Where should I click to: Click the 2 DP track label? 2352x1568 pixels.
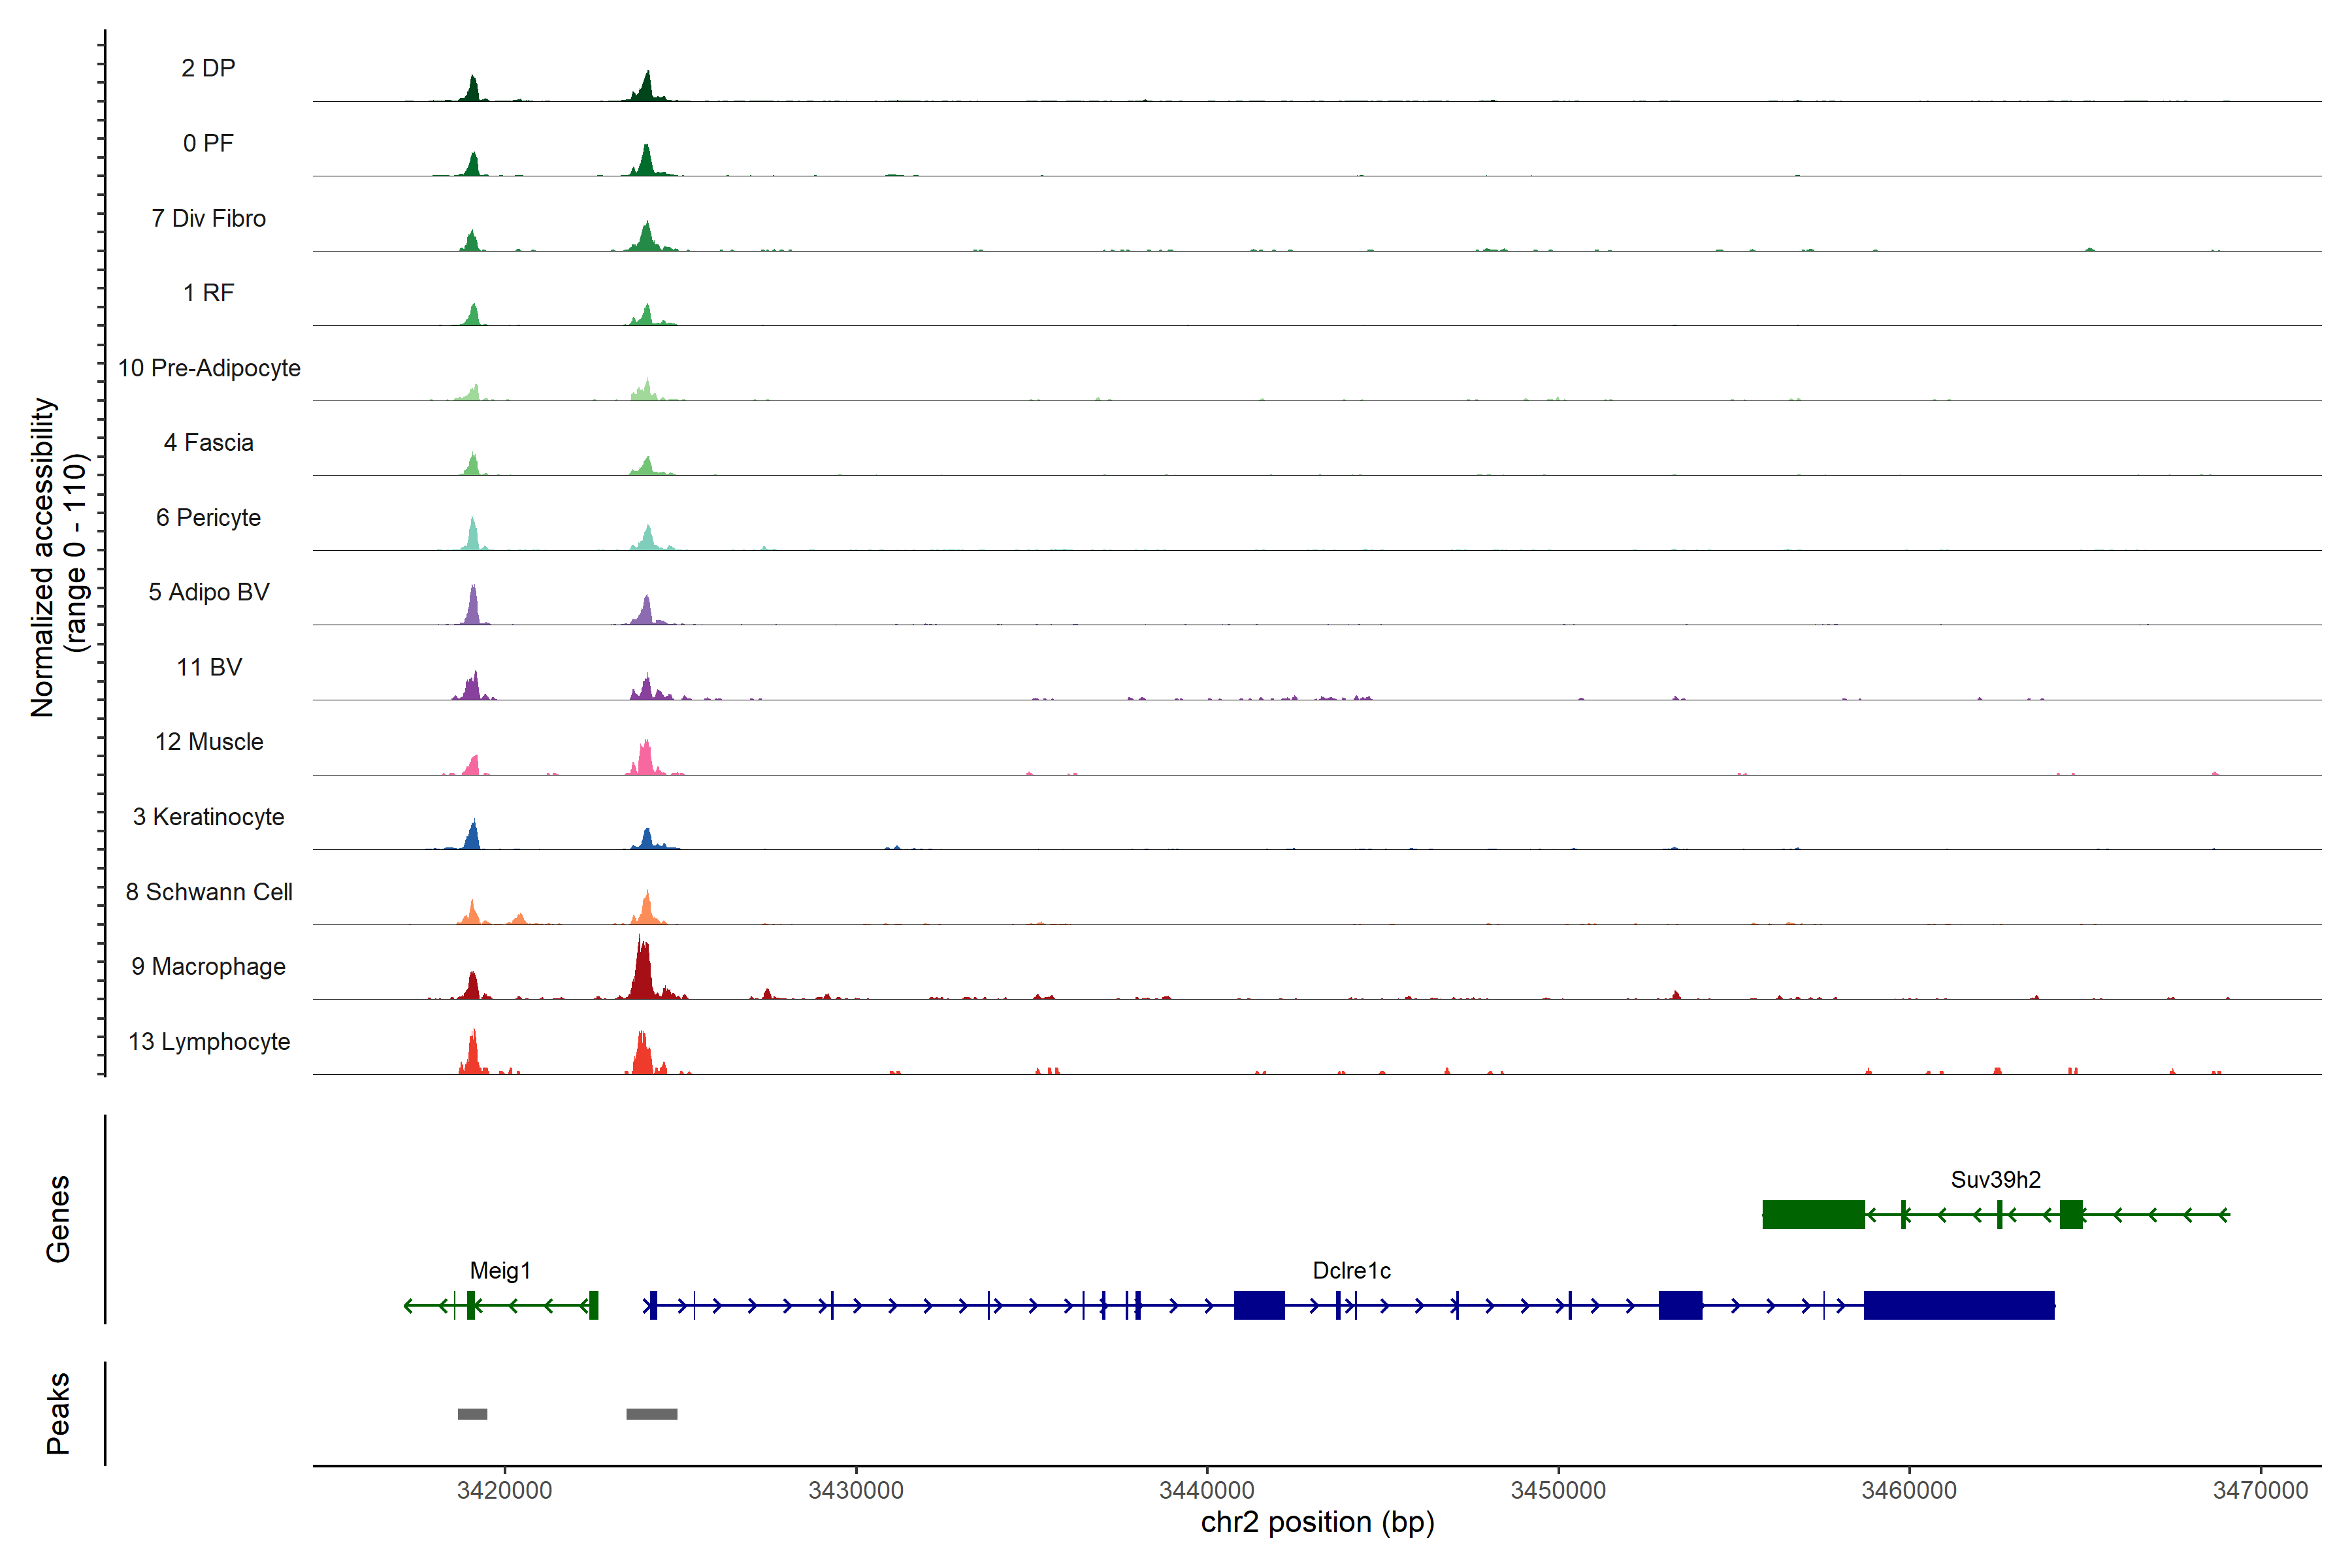coord(208,68)
